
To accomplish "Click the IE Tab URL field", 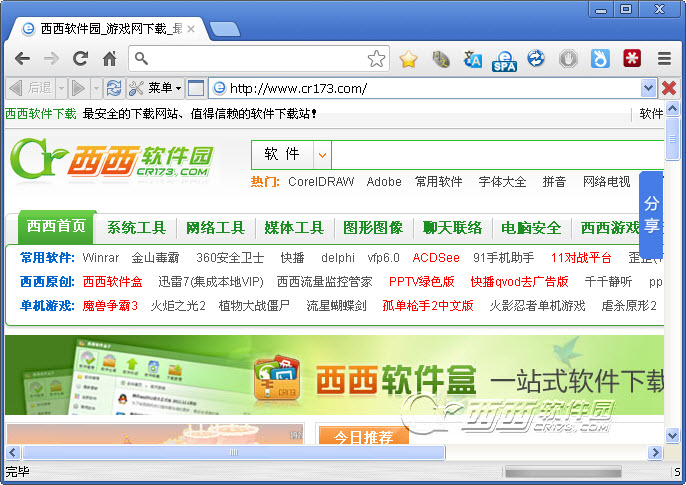I will 433,88.
